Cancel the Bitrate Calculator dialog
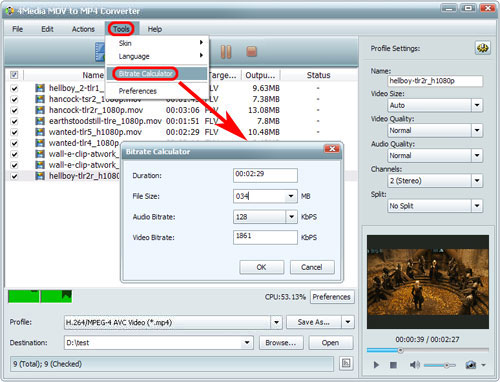The height and width of the screenshot is (382, 500). [312, 267]
